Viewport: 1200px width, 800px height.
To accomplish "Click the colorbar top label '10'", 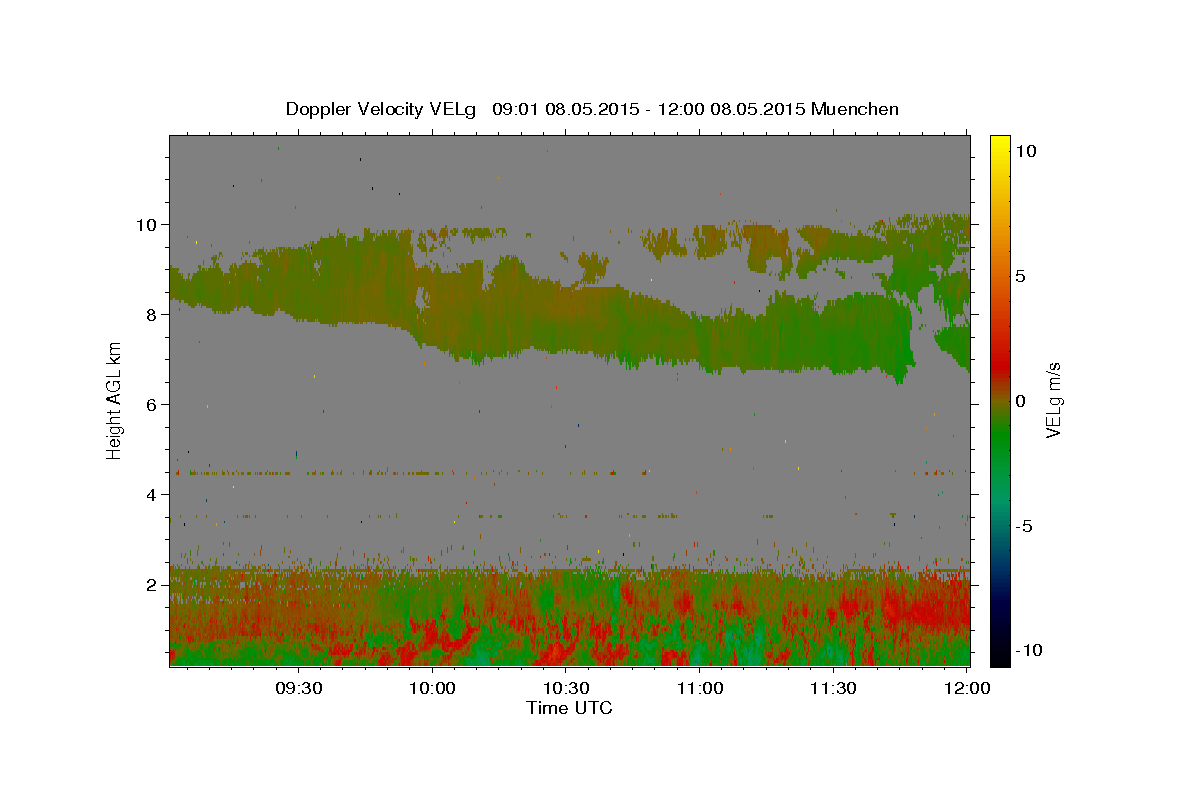I will click(1025, 151).
